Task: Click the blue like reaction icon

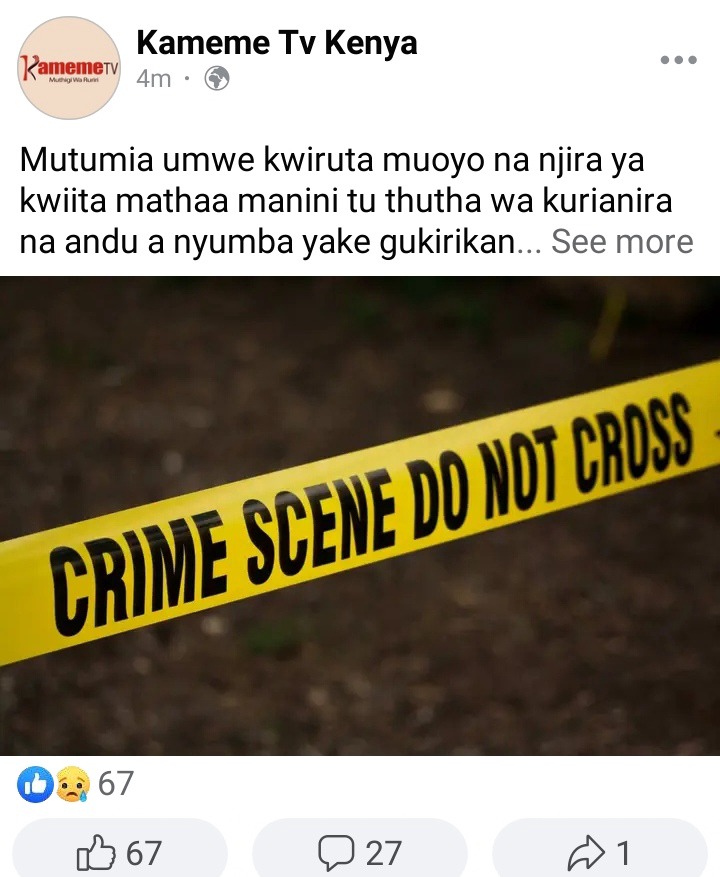Action: pyautogui.click(x=36, y=784)
